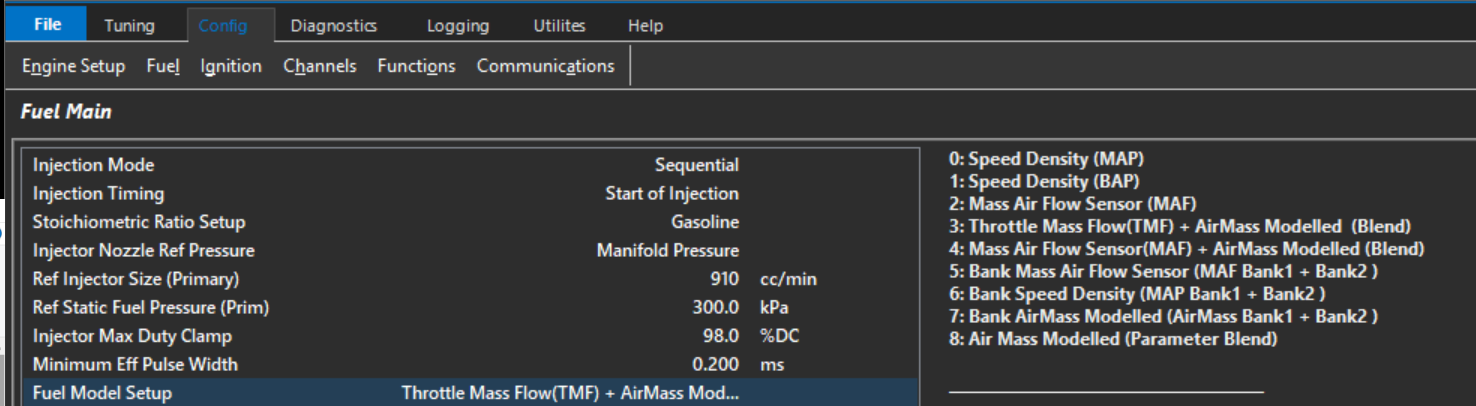Screen dimensions: 1476x406
Task: Edit the Ref Injector Size value 910
Action: tap(724, 279)
